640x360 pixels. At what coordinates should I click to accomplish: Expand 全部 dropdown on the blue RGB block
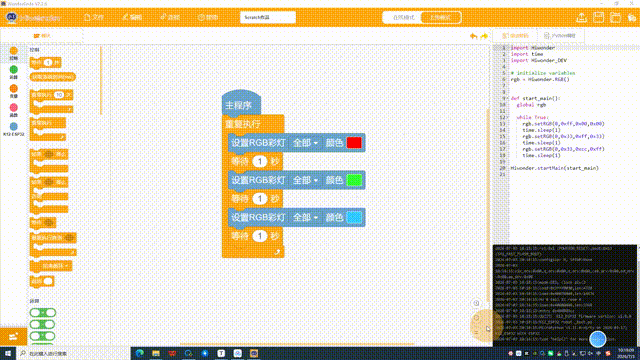(305, 218)
